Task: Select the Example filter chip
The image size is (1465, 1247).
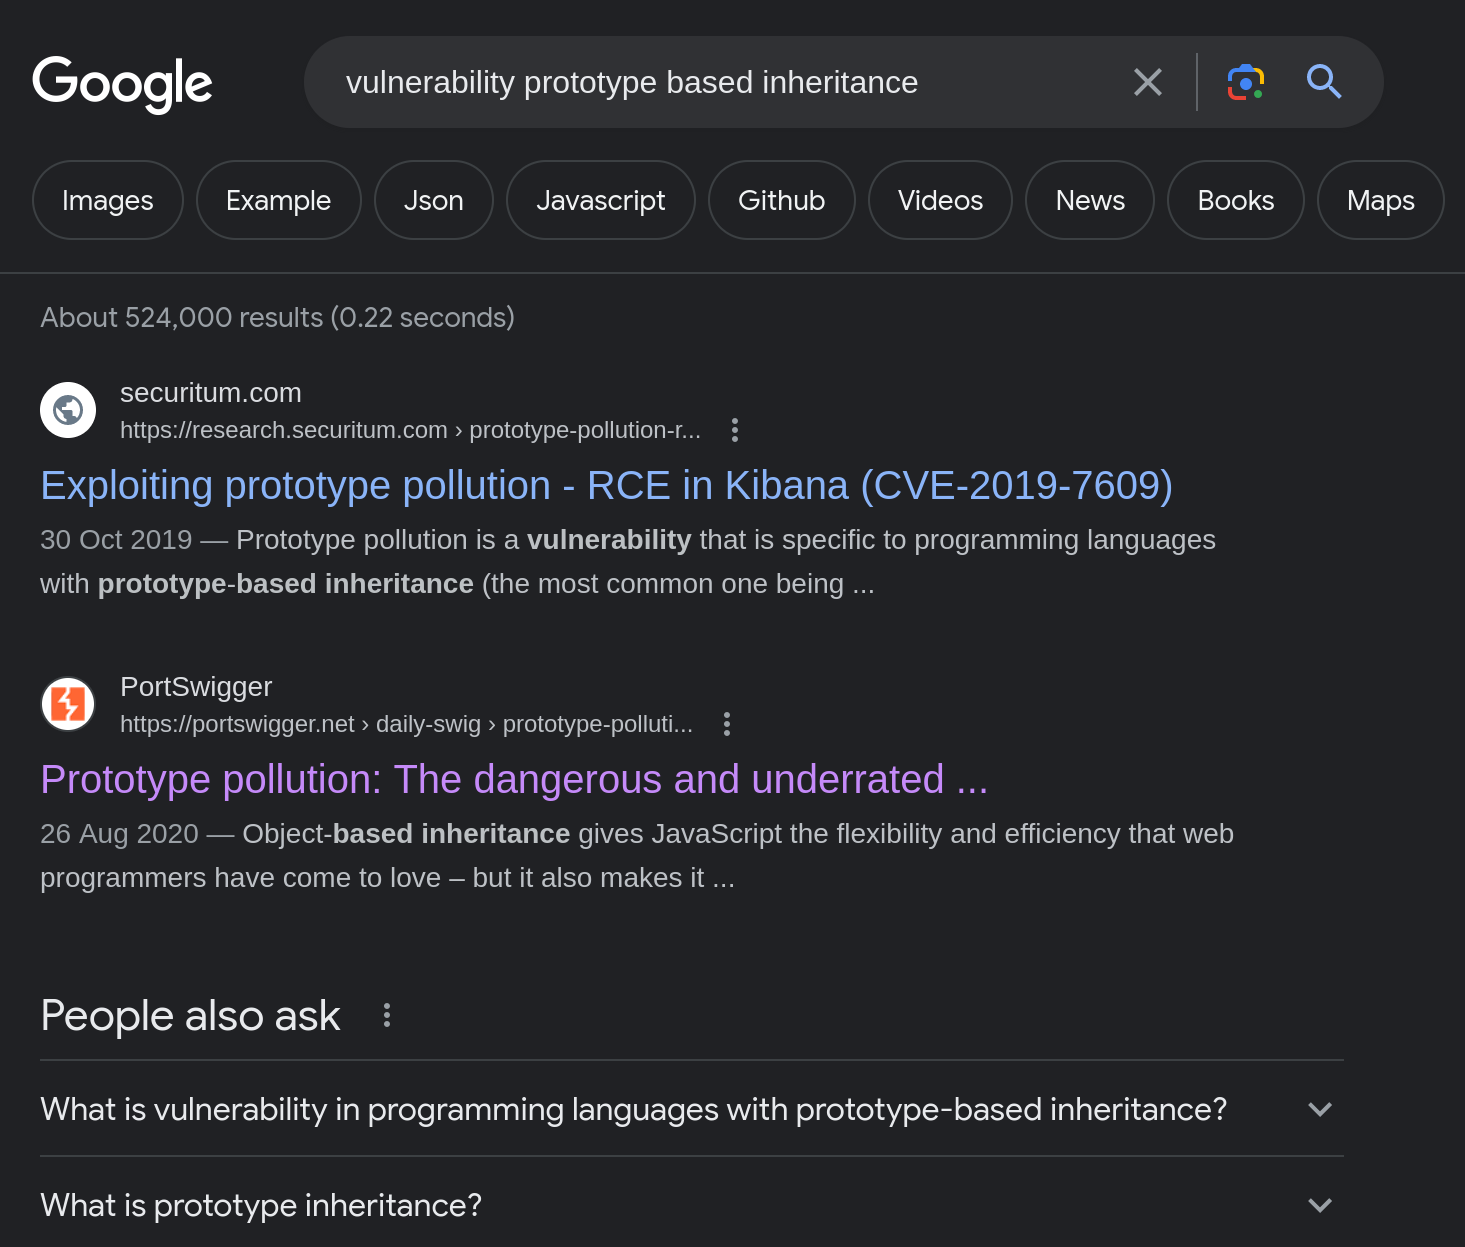Action: (279, 200)
